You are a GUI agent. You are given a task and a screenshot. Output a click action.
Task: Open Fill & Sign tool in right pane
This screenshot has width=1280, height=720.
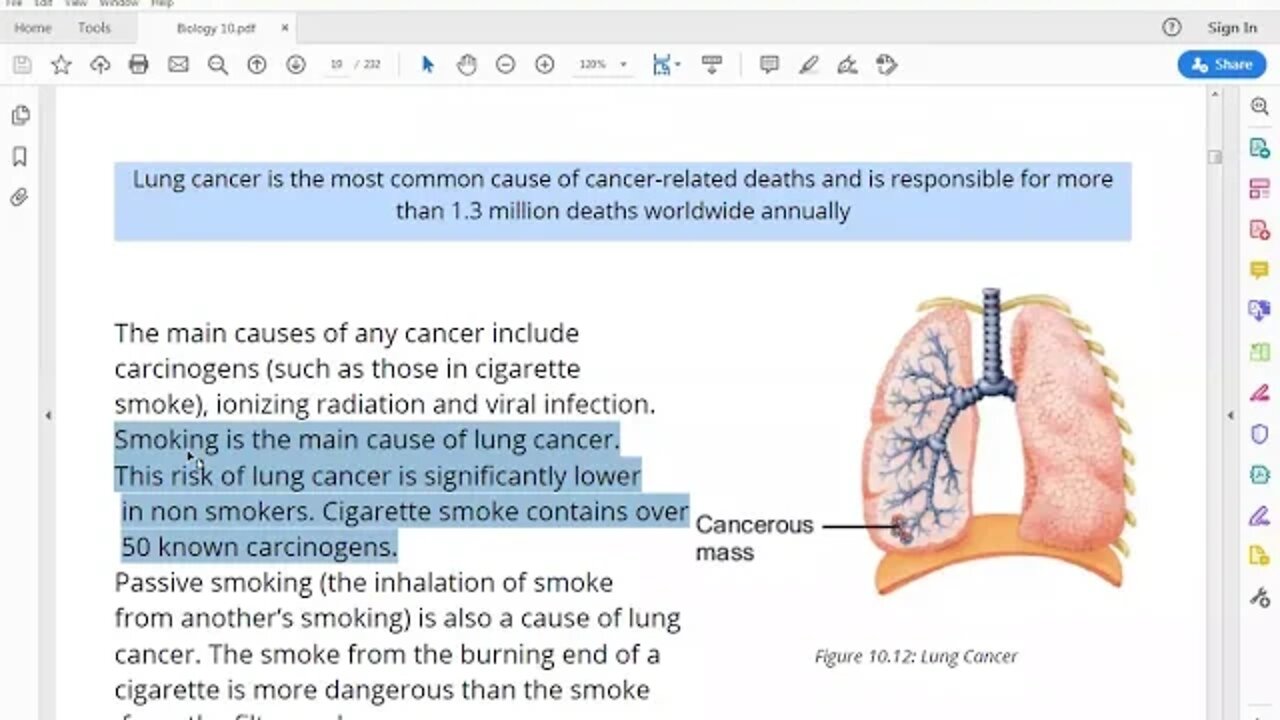pyautogui.click(x=1260, y=393)
